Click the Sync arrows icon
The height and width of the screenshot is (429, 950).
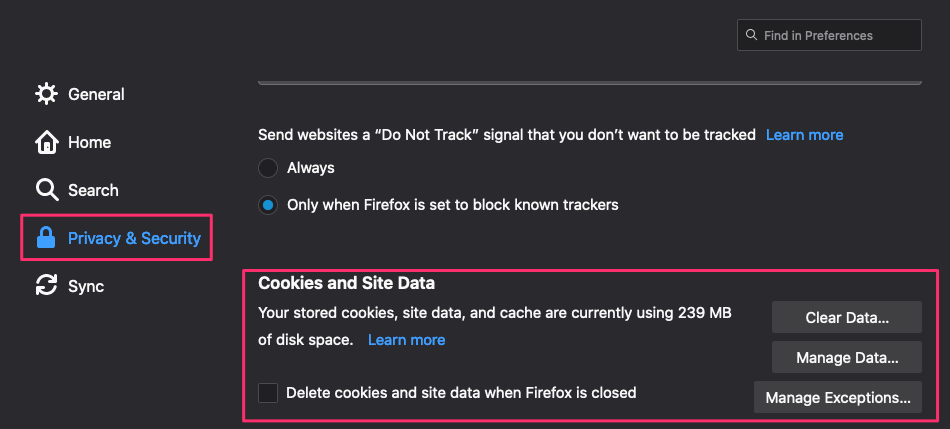tap(46, 286)
